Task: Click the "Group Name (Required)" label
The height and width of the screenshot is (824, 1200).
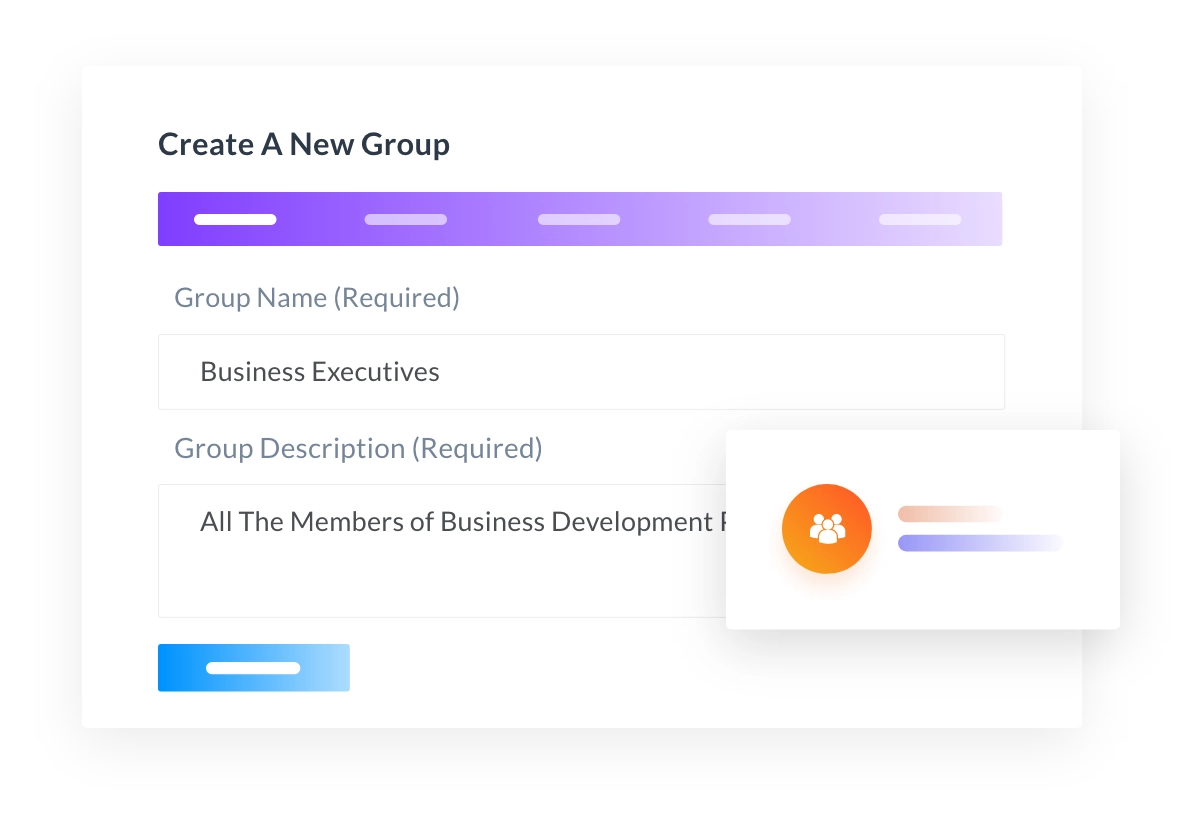Action: point(317,298)
